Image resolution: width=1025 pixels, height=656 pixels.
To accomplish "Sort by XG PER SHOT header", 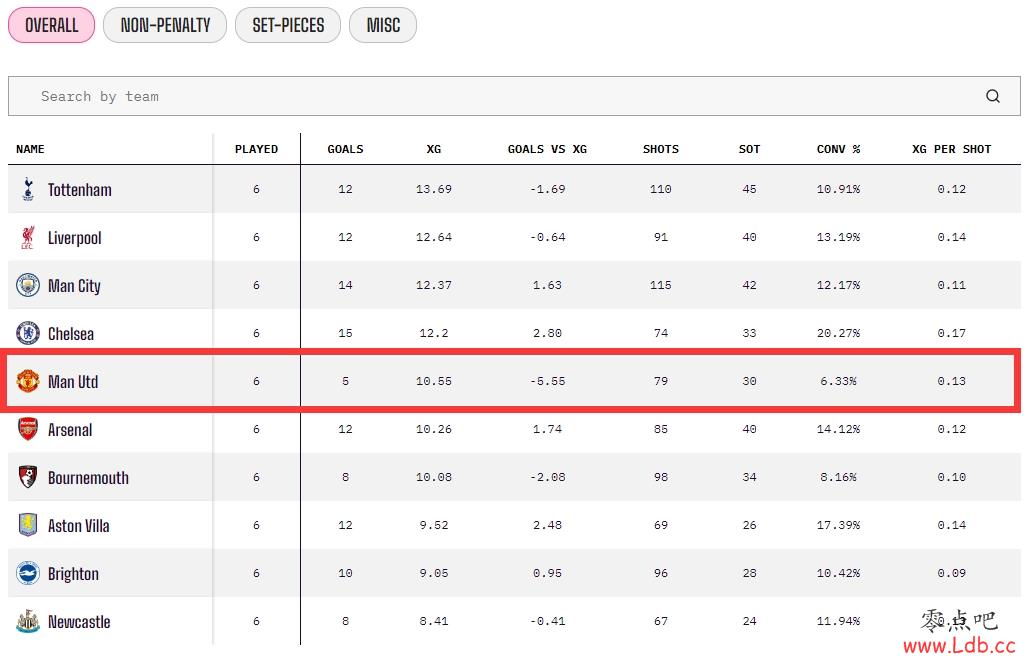I will click(951, 149).
